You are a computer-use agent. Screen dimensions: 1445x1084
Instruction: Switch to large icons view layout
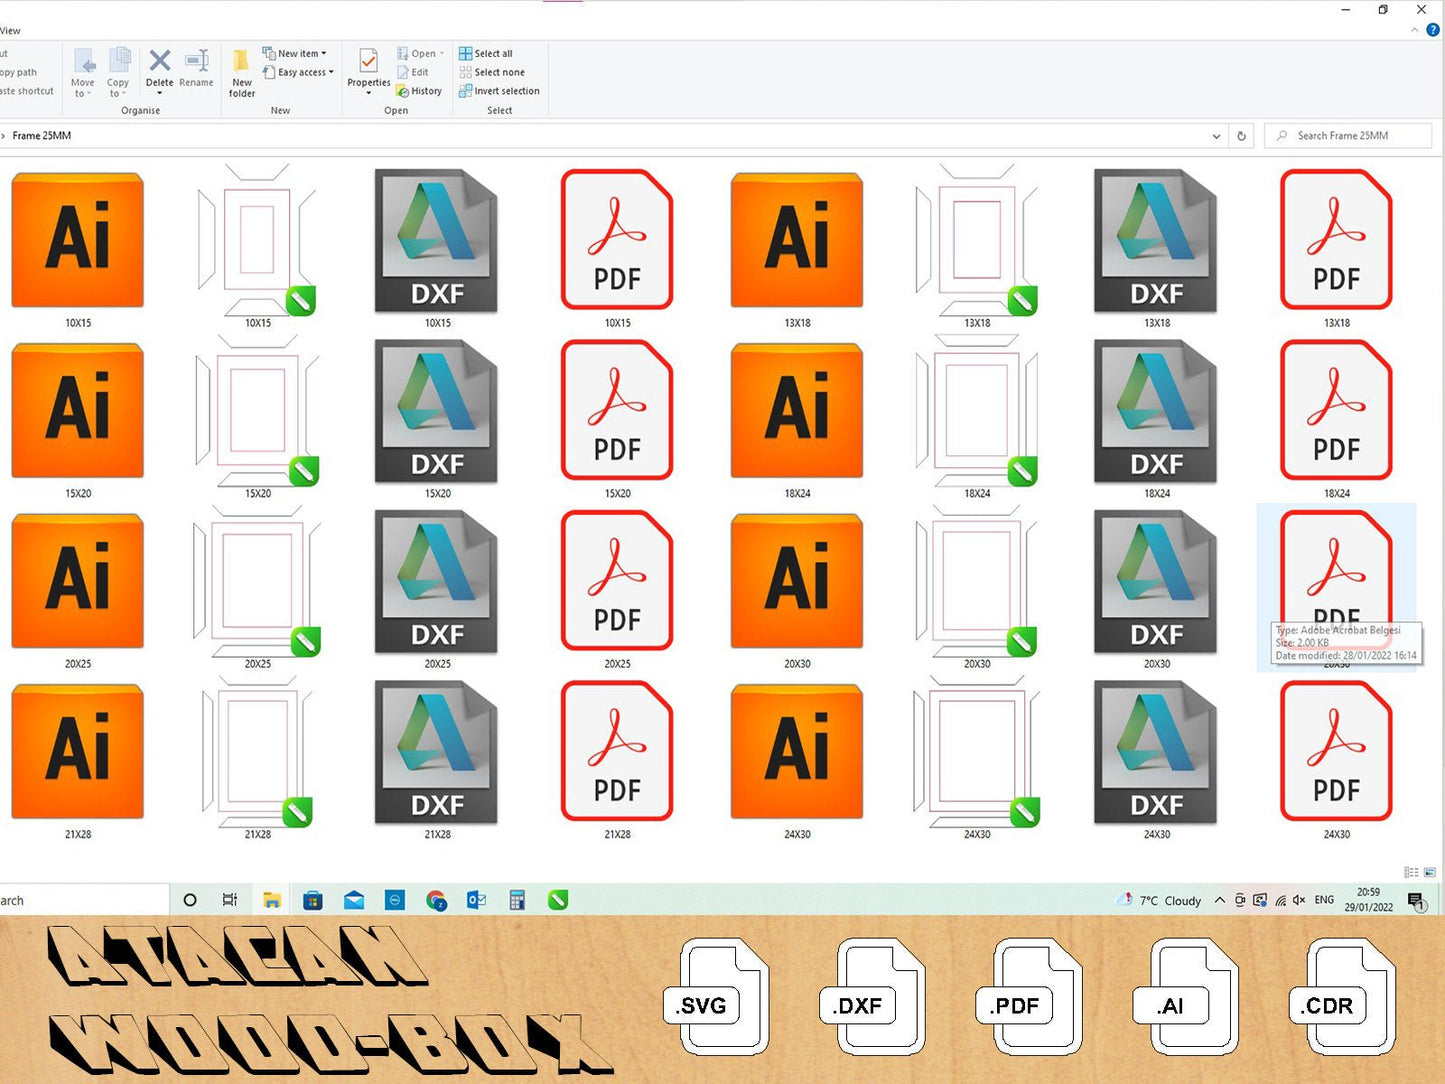coord(1430,872)
